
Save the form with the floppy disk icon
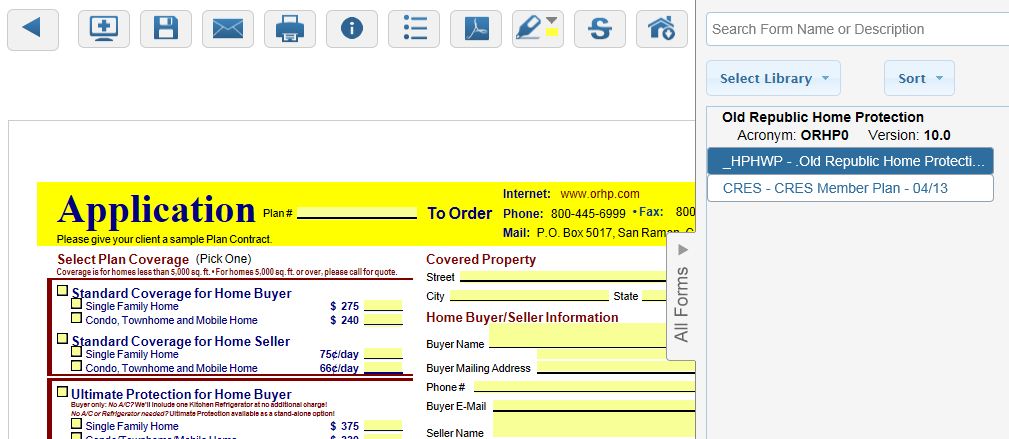[x=165, y=29]
